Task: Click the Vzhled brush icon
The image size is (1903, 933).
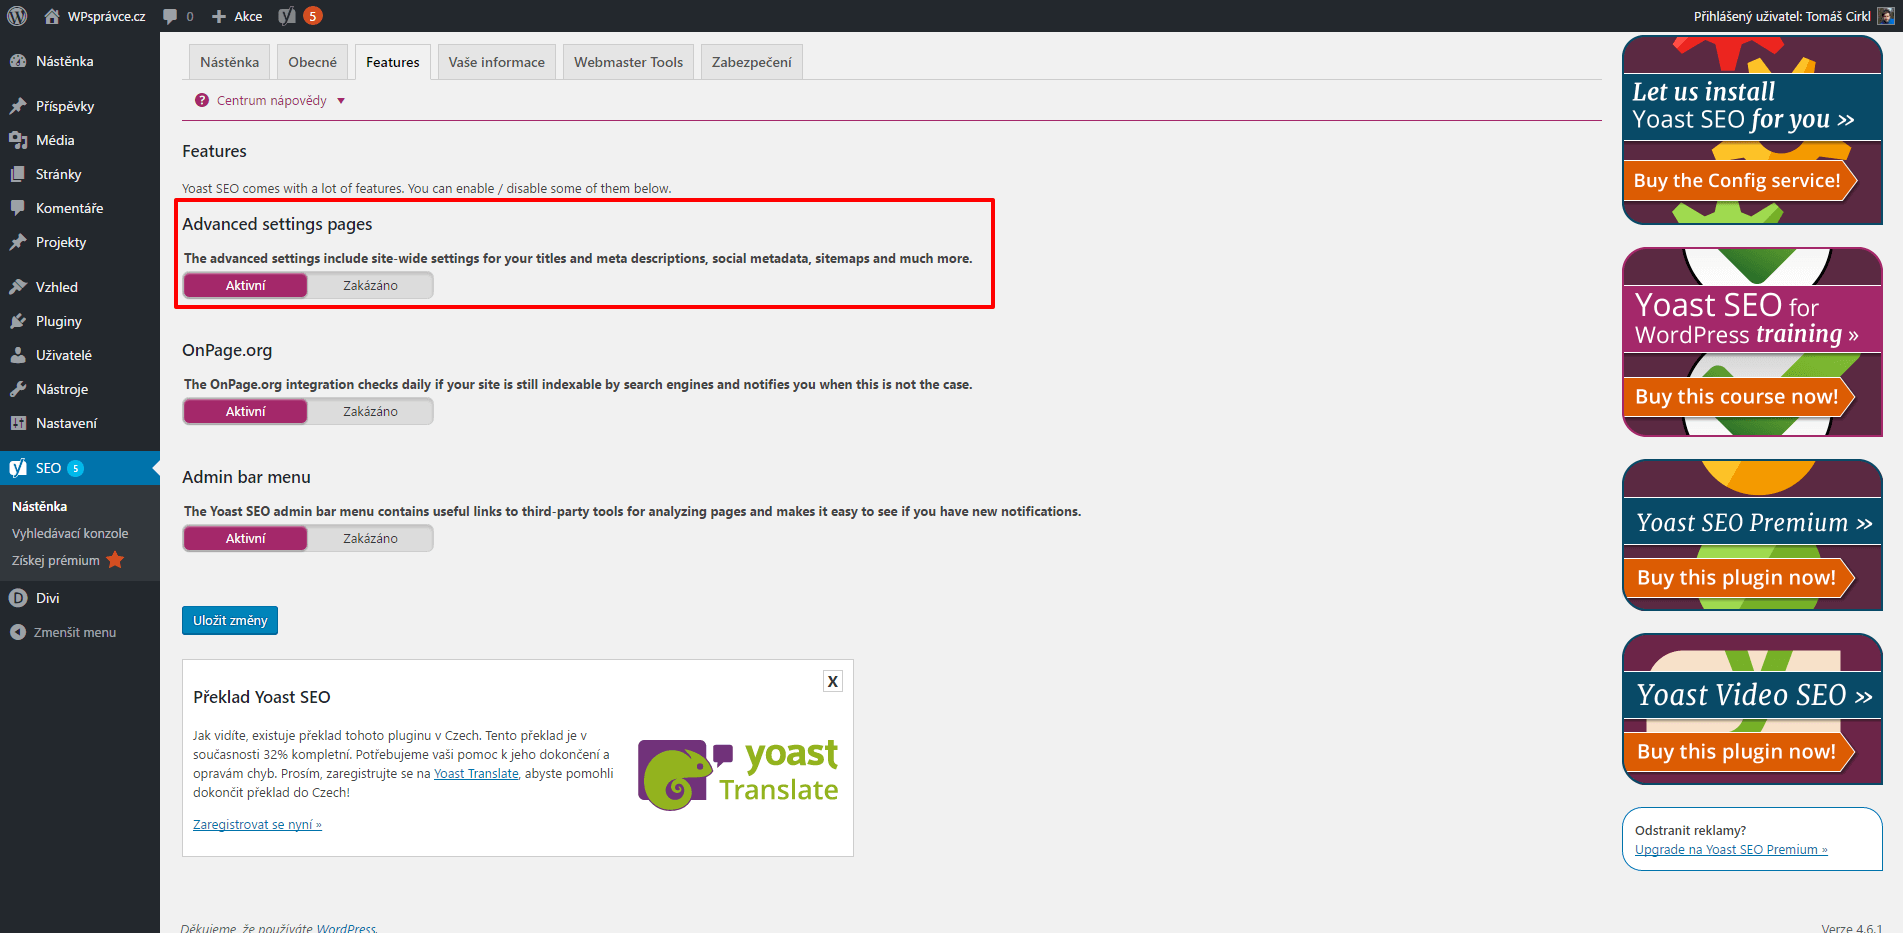Action: 18,287
